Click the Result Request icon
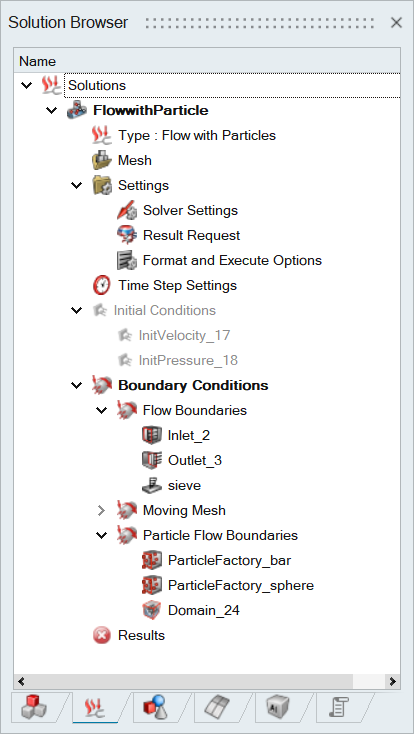The width and height of the screenshot is (414, 734). [x=126, y=235]
